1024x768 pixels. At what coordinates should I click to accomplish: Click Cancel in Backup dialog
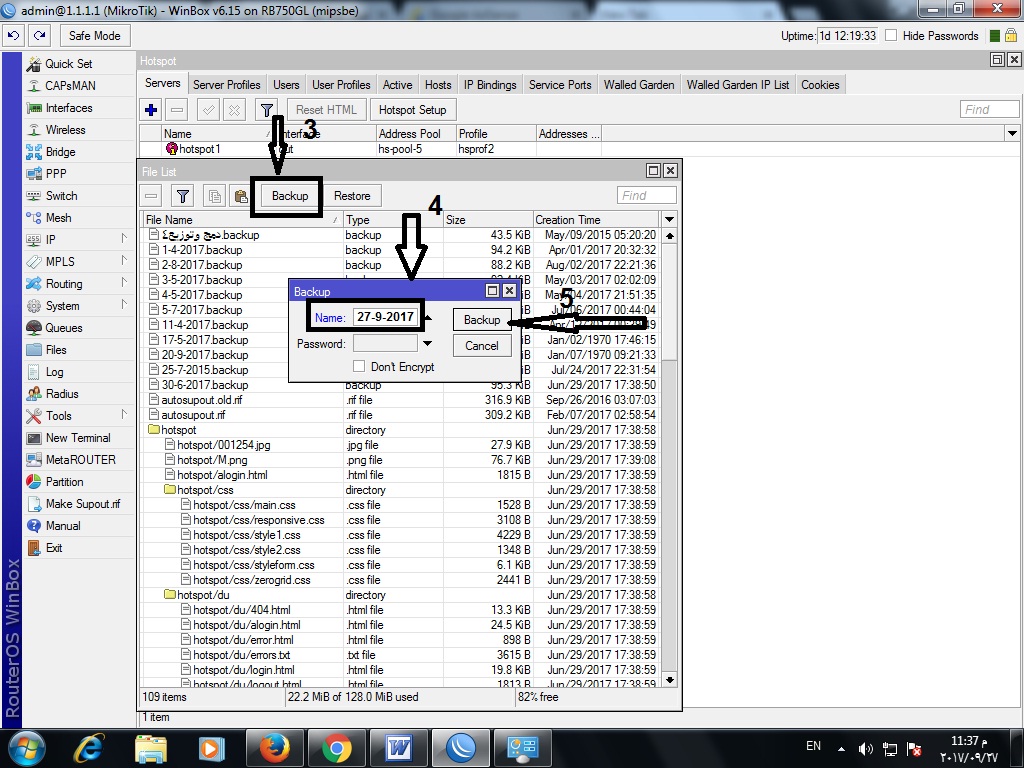coord(482,346)
